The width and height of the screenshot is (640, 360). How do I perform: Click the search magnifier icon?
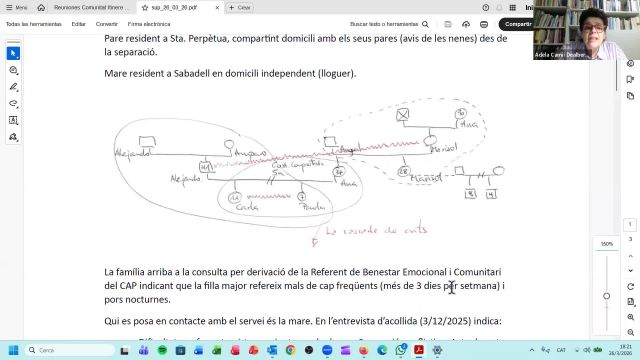(425, 24)
